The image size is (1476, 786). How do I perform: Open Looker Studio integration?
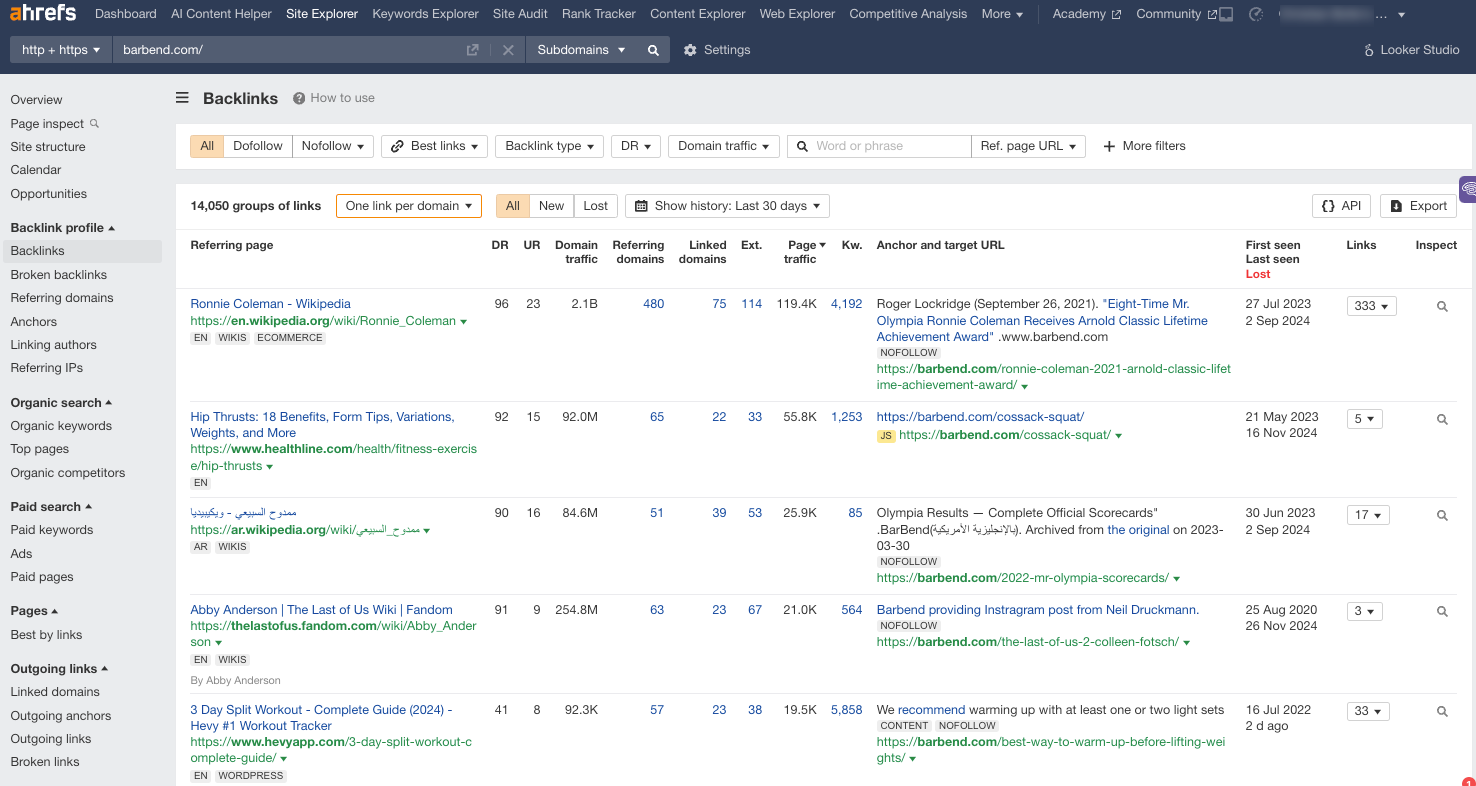point(1412,50)
